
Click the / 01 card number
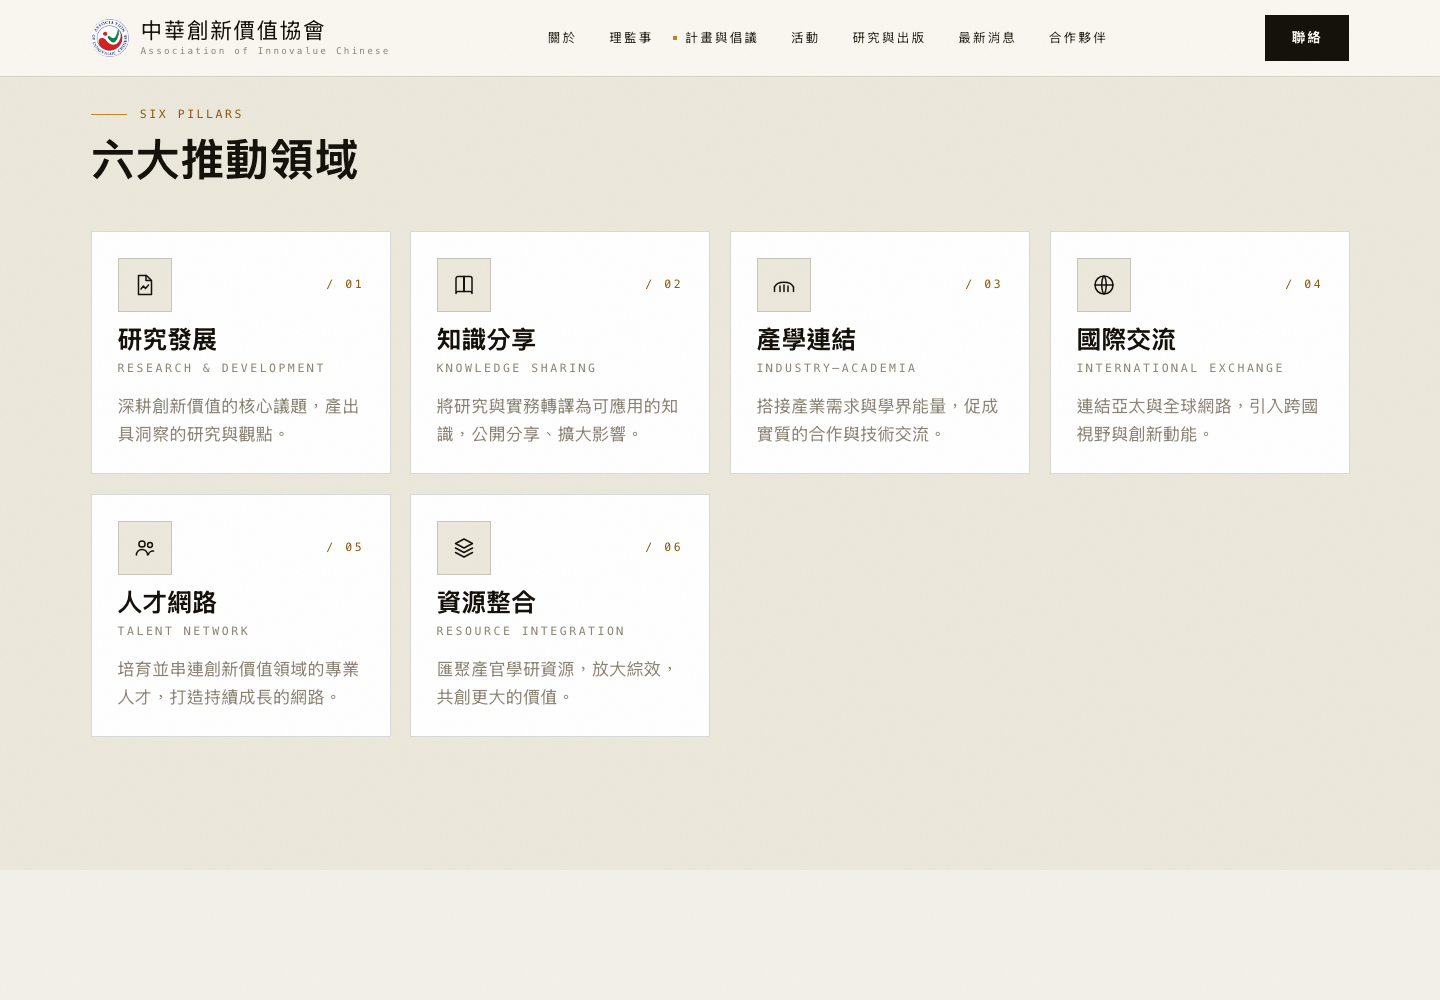tap(345, 284)
